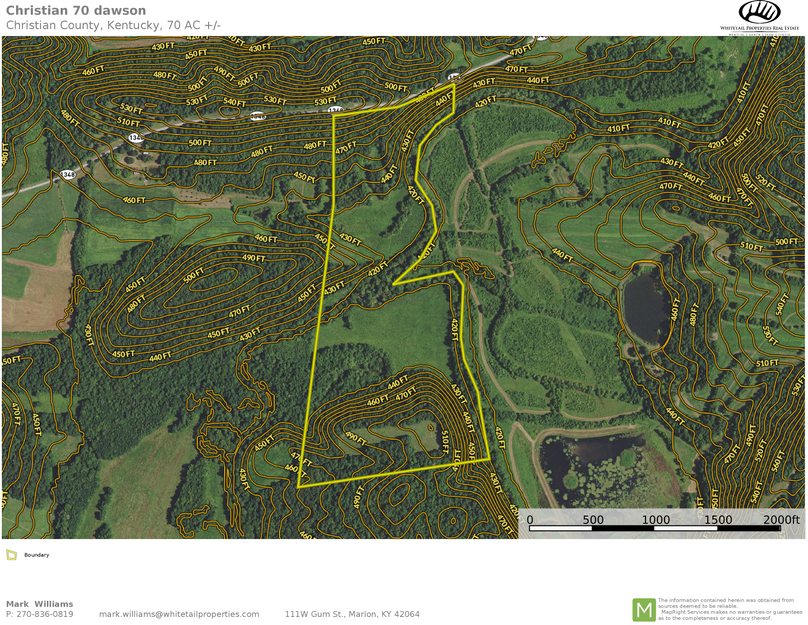Click the leftmost Route 1348 road shield

click(68, 175)
